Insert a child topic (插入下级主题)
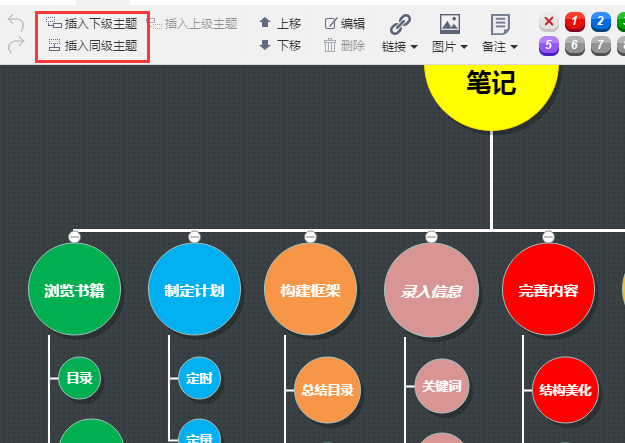Viewport: 625px width, 443px height. pyautogui.click(x=92, y=24)
